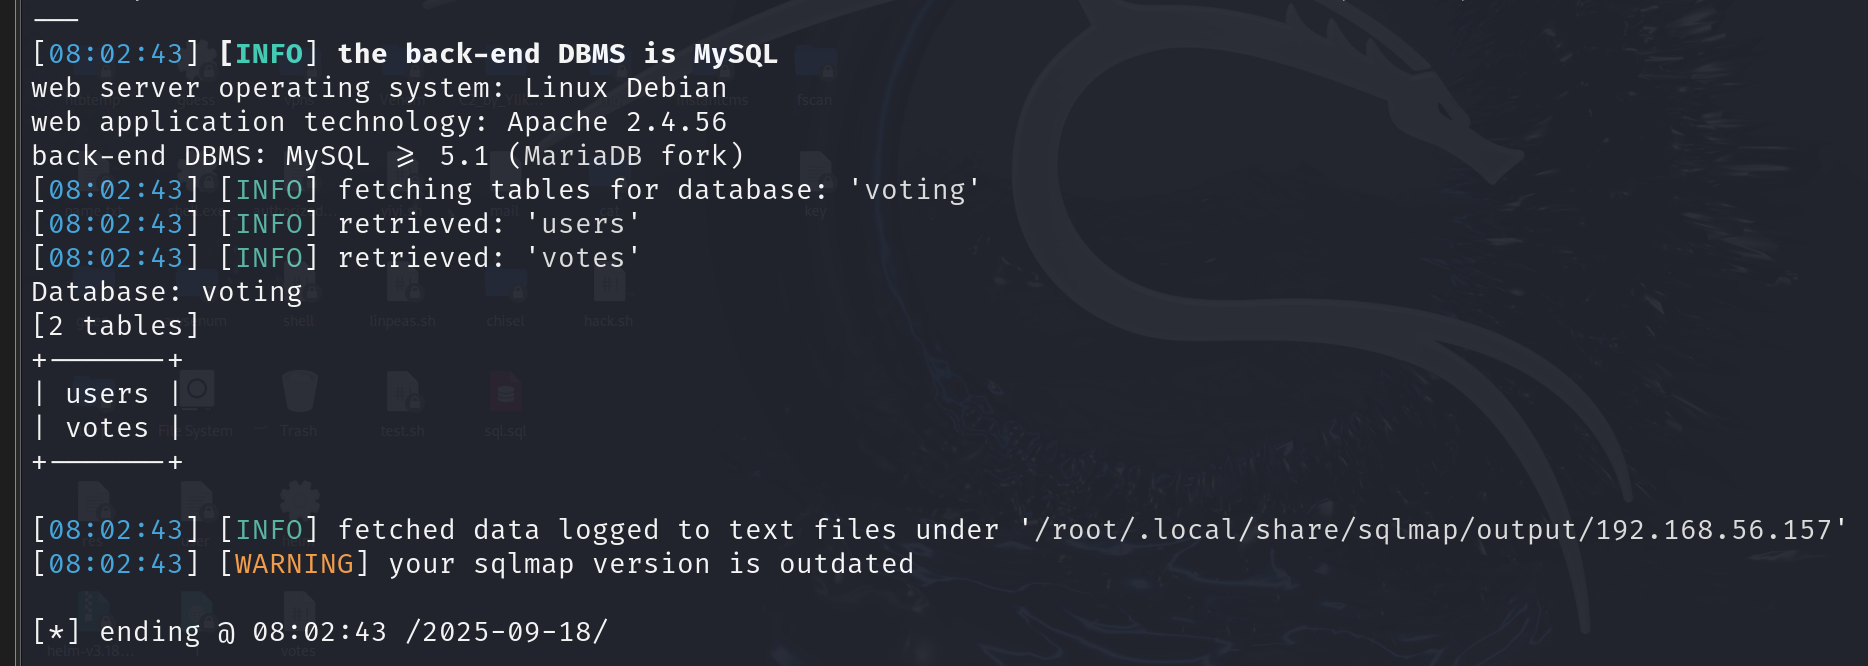Click the users row in tables list
The height and width of the screenshot is (666, 1868).
click(x=107, y=394)
